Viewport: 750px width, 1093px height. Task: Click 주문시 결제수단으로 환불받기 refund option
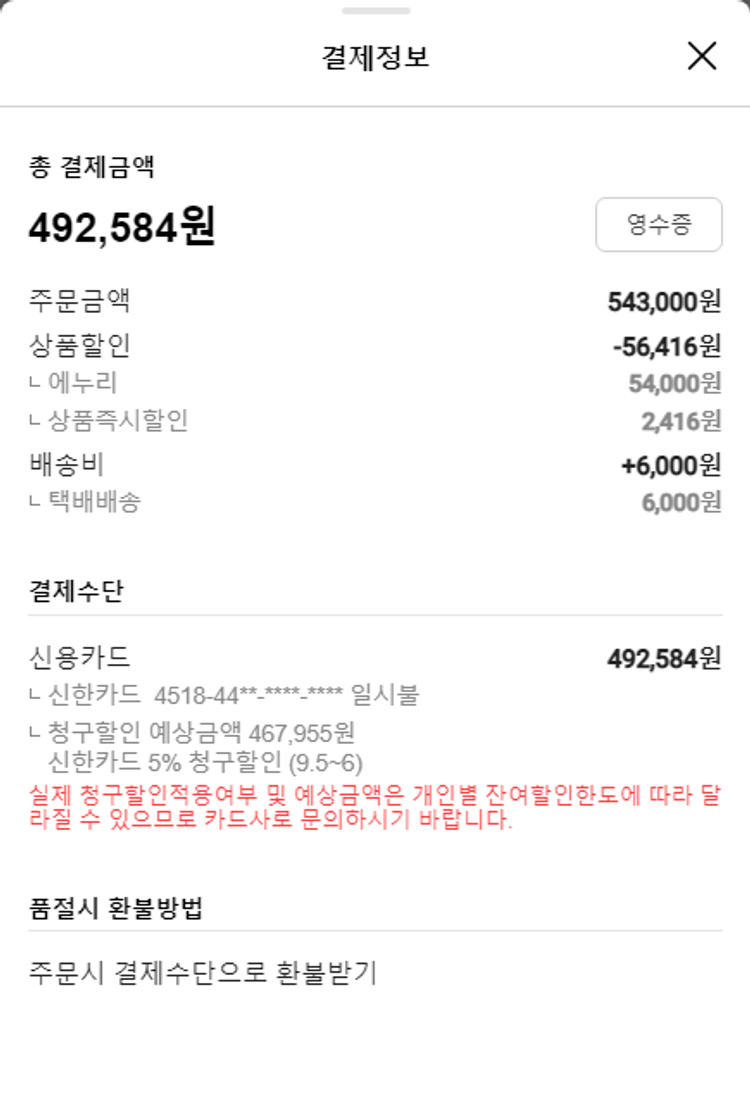pos(203,972)
